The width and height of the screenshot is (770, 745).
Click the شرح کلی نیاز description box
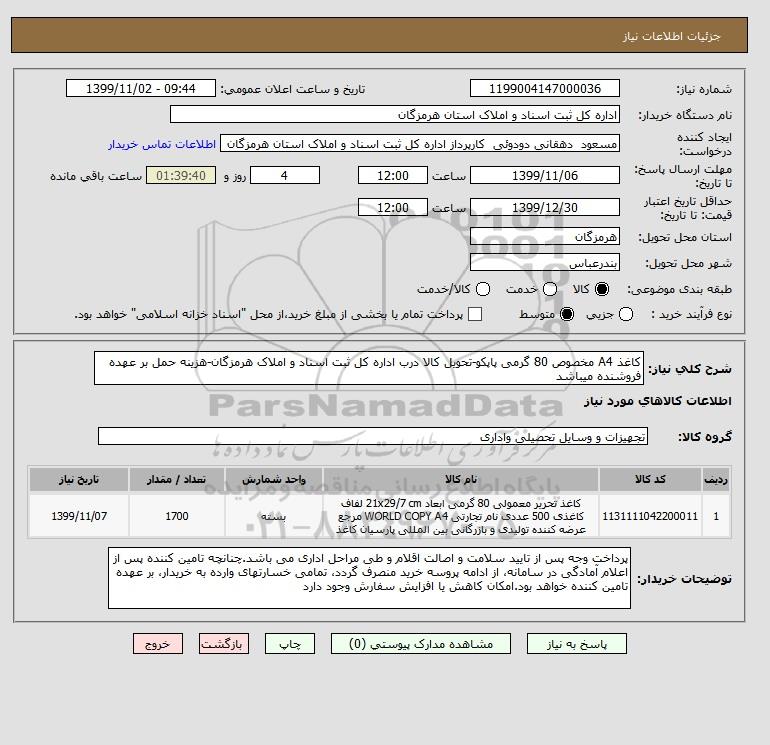[369, 368]
